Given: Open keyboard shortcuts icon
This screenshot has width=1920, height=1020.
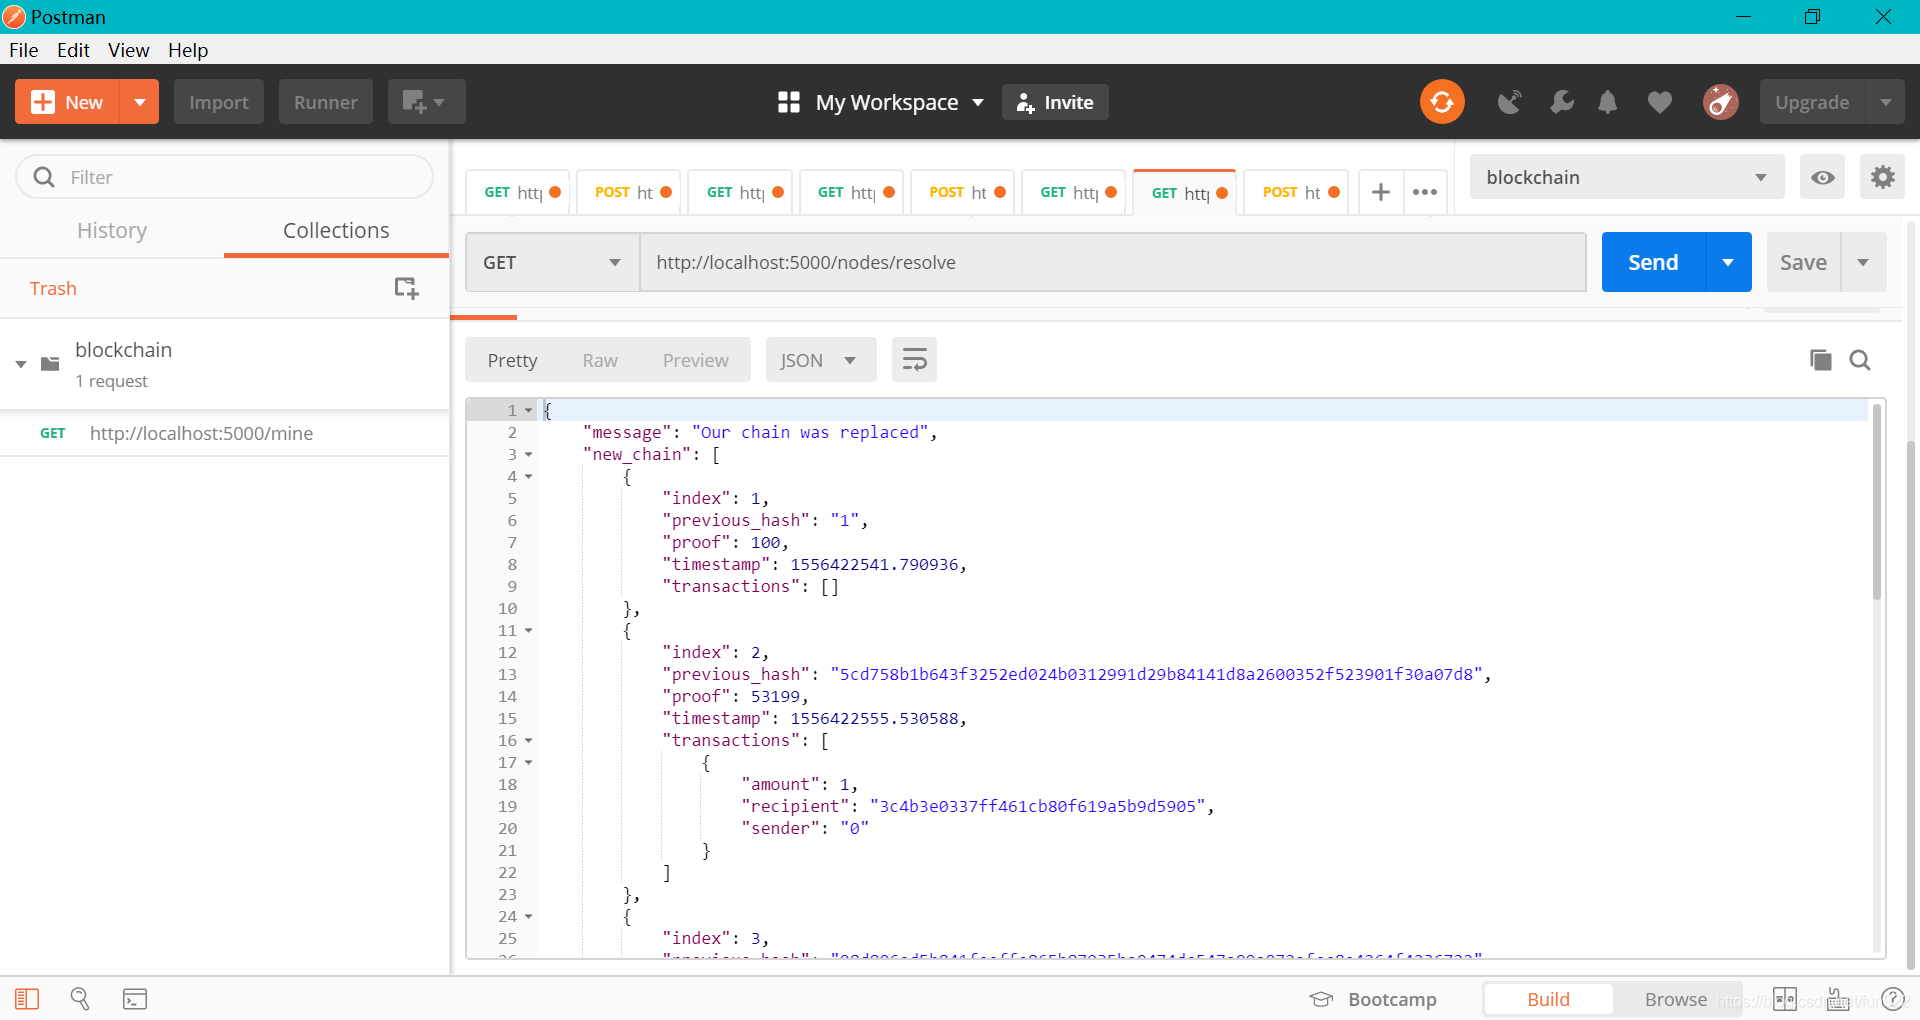Looking at the screenshot, I should click(x=1838, y=999).
